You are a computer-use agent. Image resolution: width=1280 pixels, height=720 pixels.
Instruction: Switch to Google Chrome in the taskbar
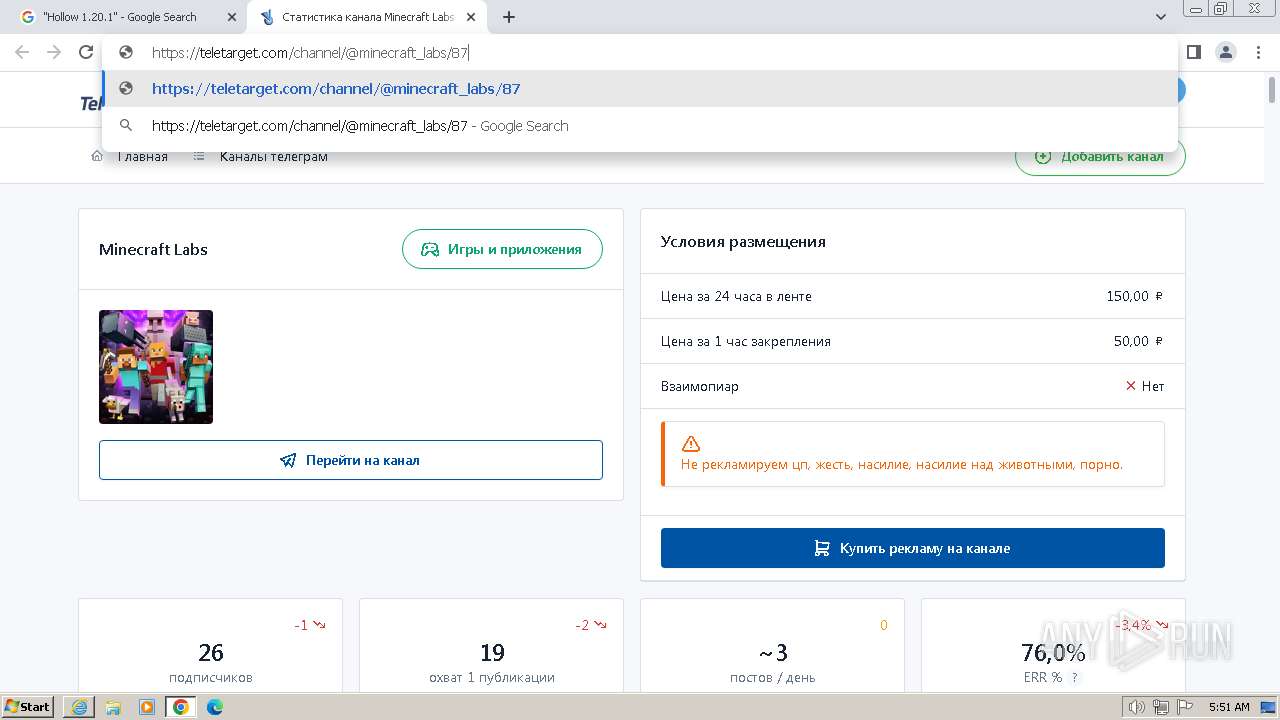click(181, 707)
